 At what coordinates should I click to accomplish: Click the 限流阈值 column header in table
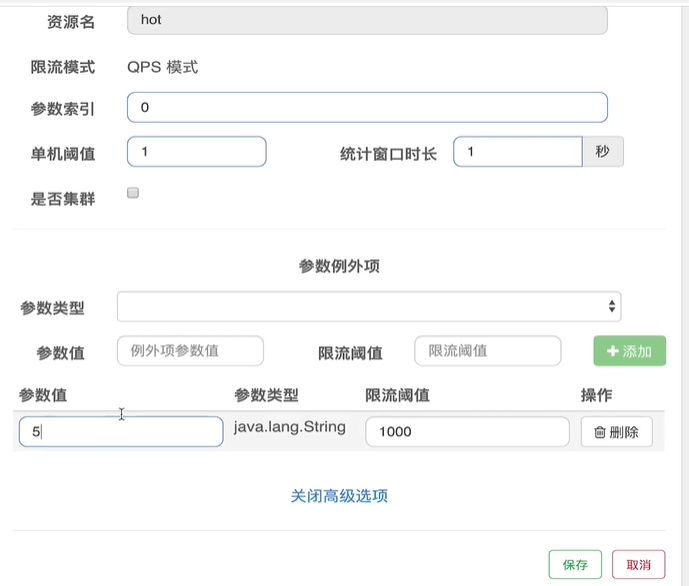point(397,395)
